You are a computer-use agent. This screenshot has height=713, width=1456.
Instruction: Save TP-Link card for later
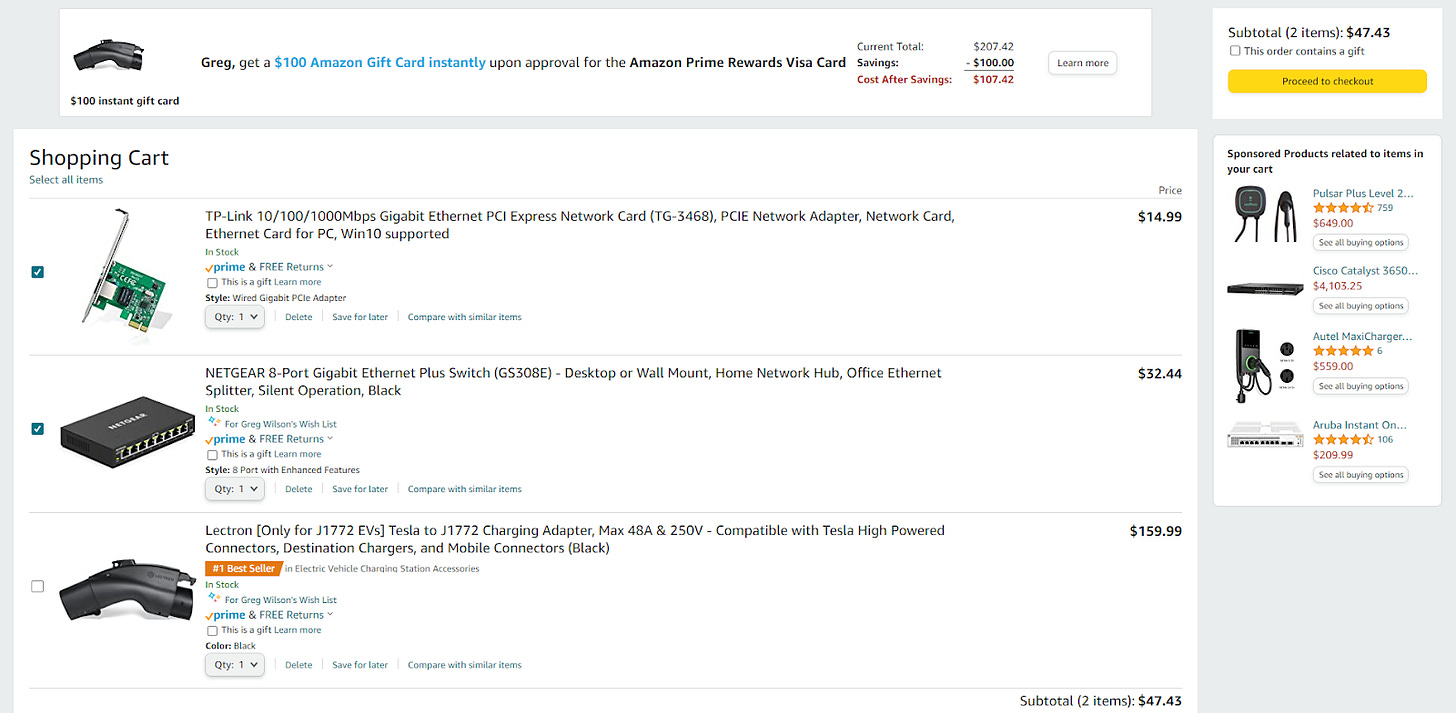click(x=360, y=317)
